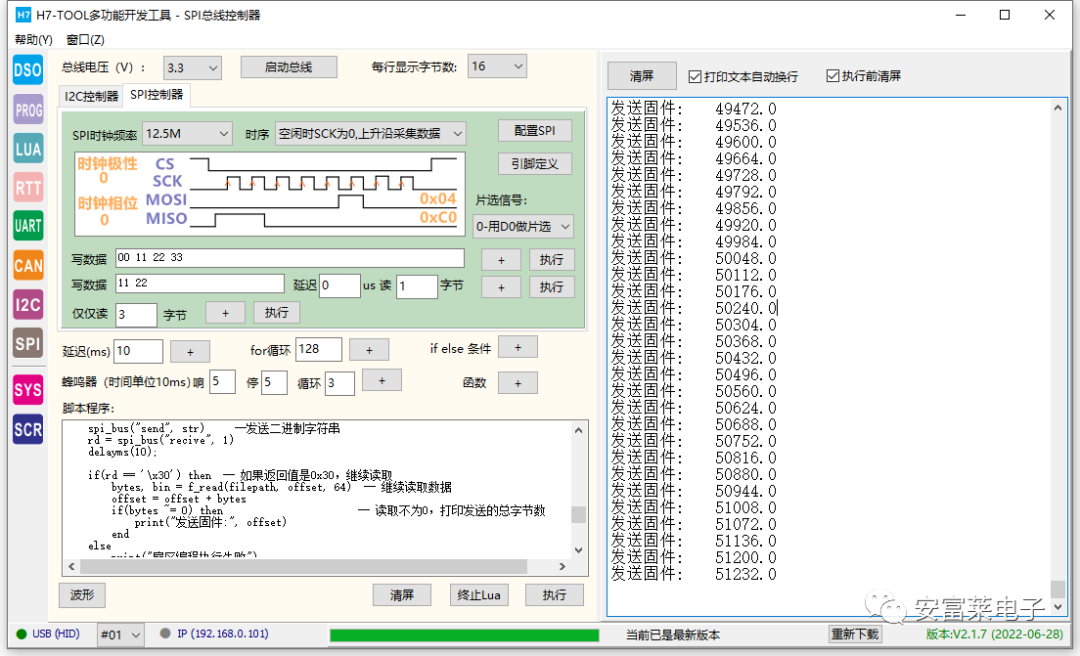Add write-then-read command with plus button
This screenshot has width=1080, height=656.
(x=501, y=287)
